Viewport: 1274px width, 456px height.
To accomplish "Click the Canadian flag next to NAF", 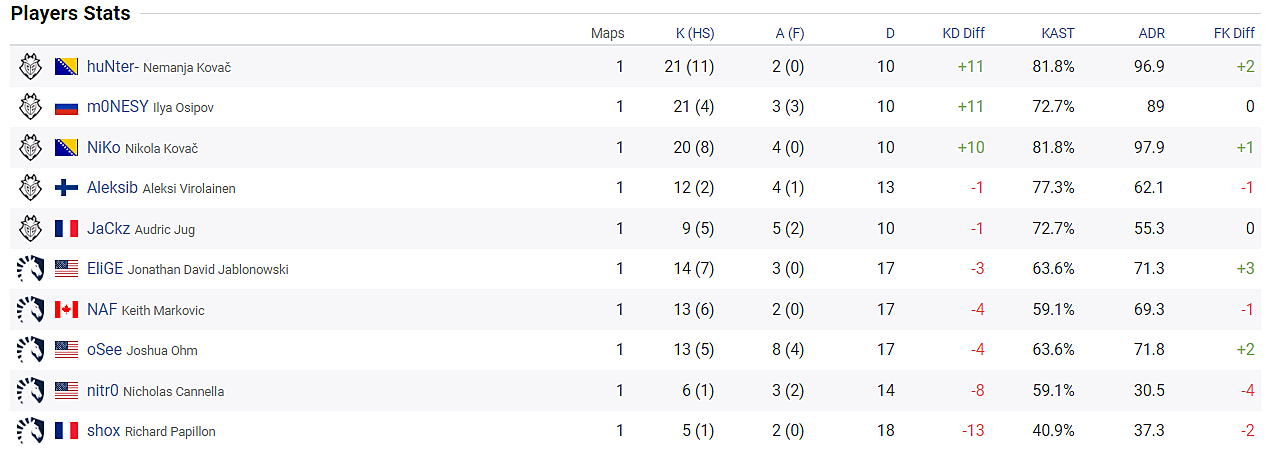I will pyautogui.click(x=66, y=310).
